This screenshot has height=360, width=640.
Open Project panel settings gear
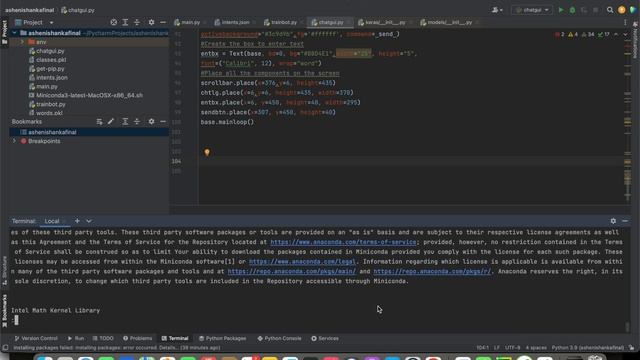coord(151,22)
